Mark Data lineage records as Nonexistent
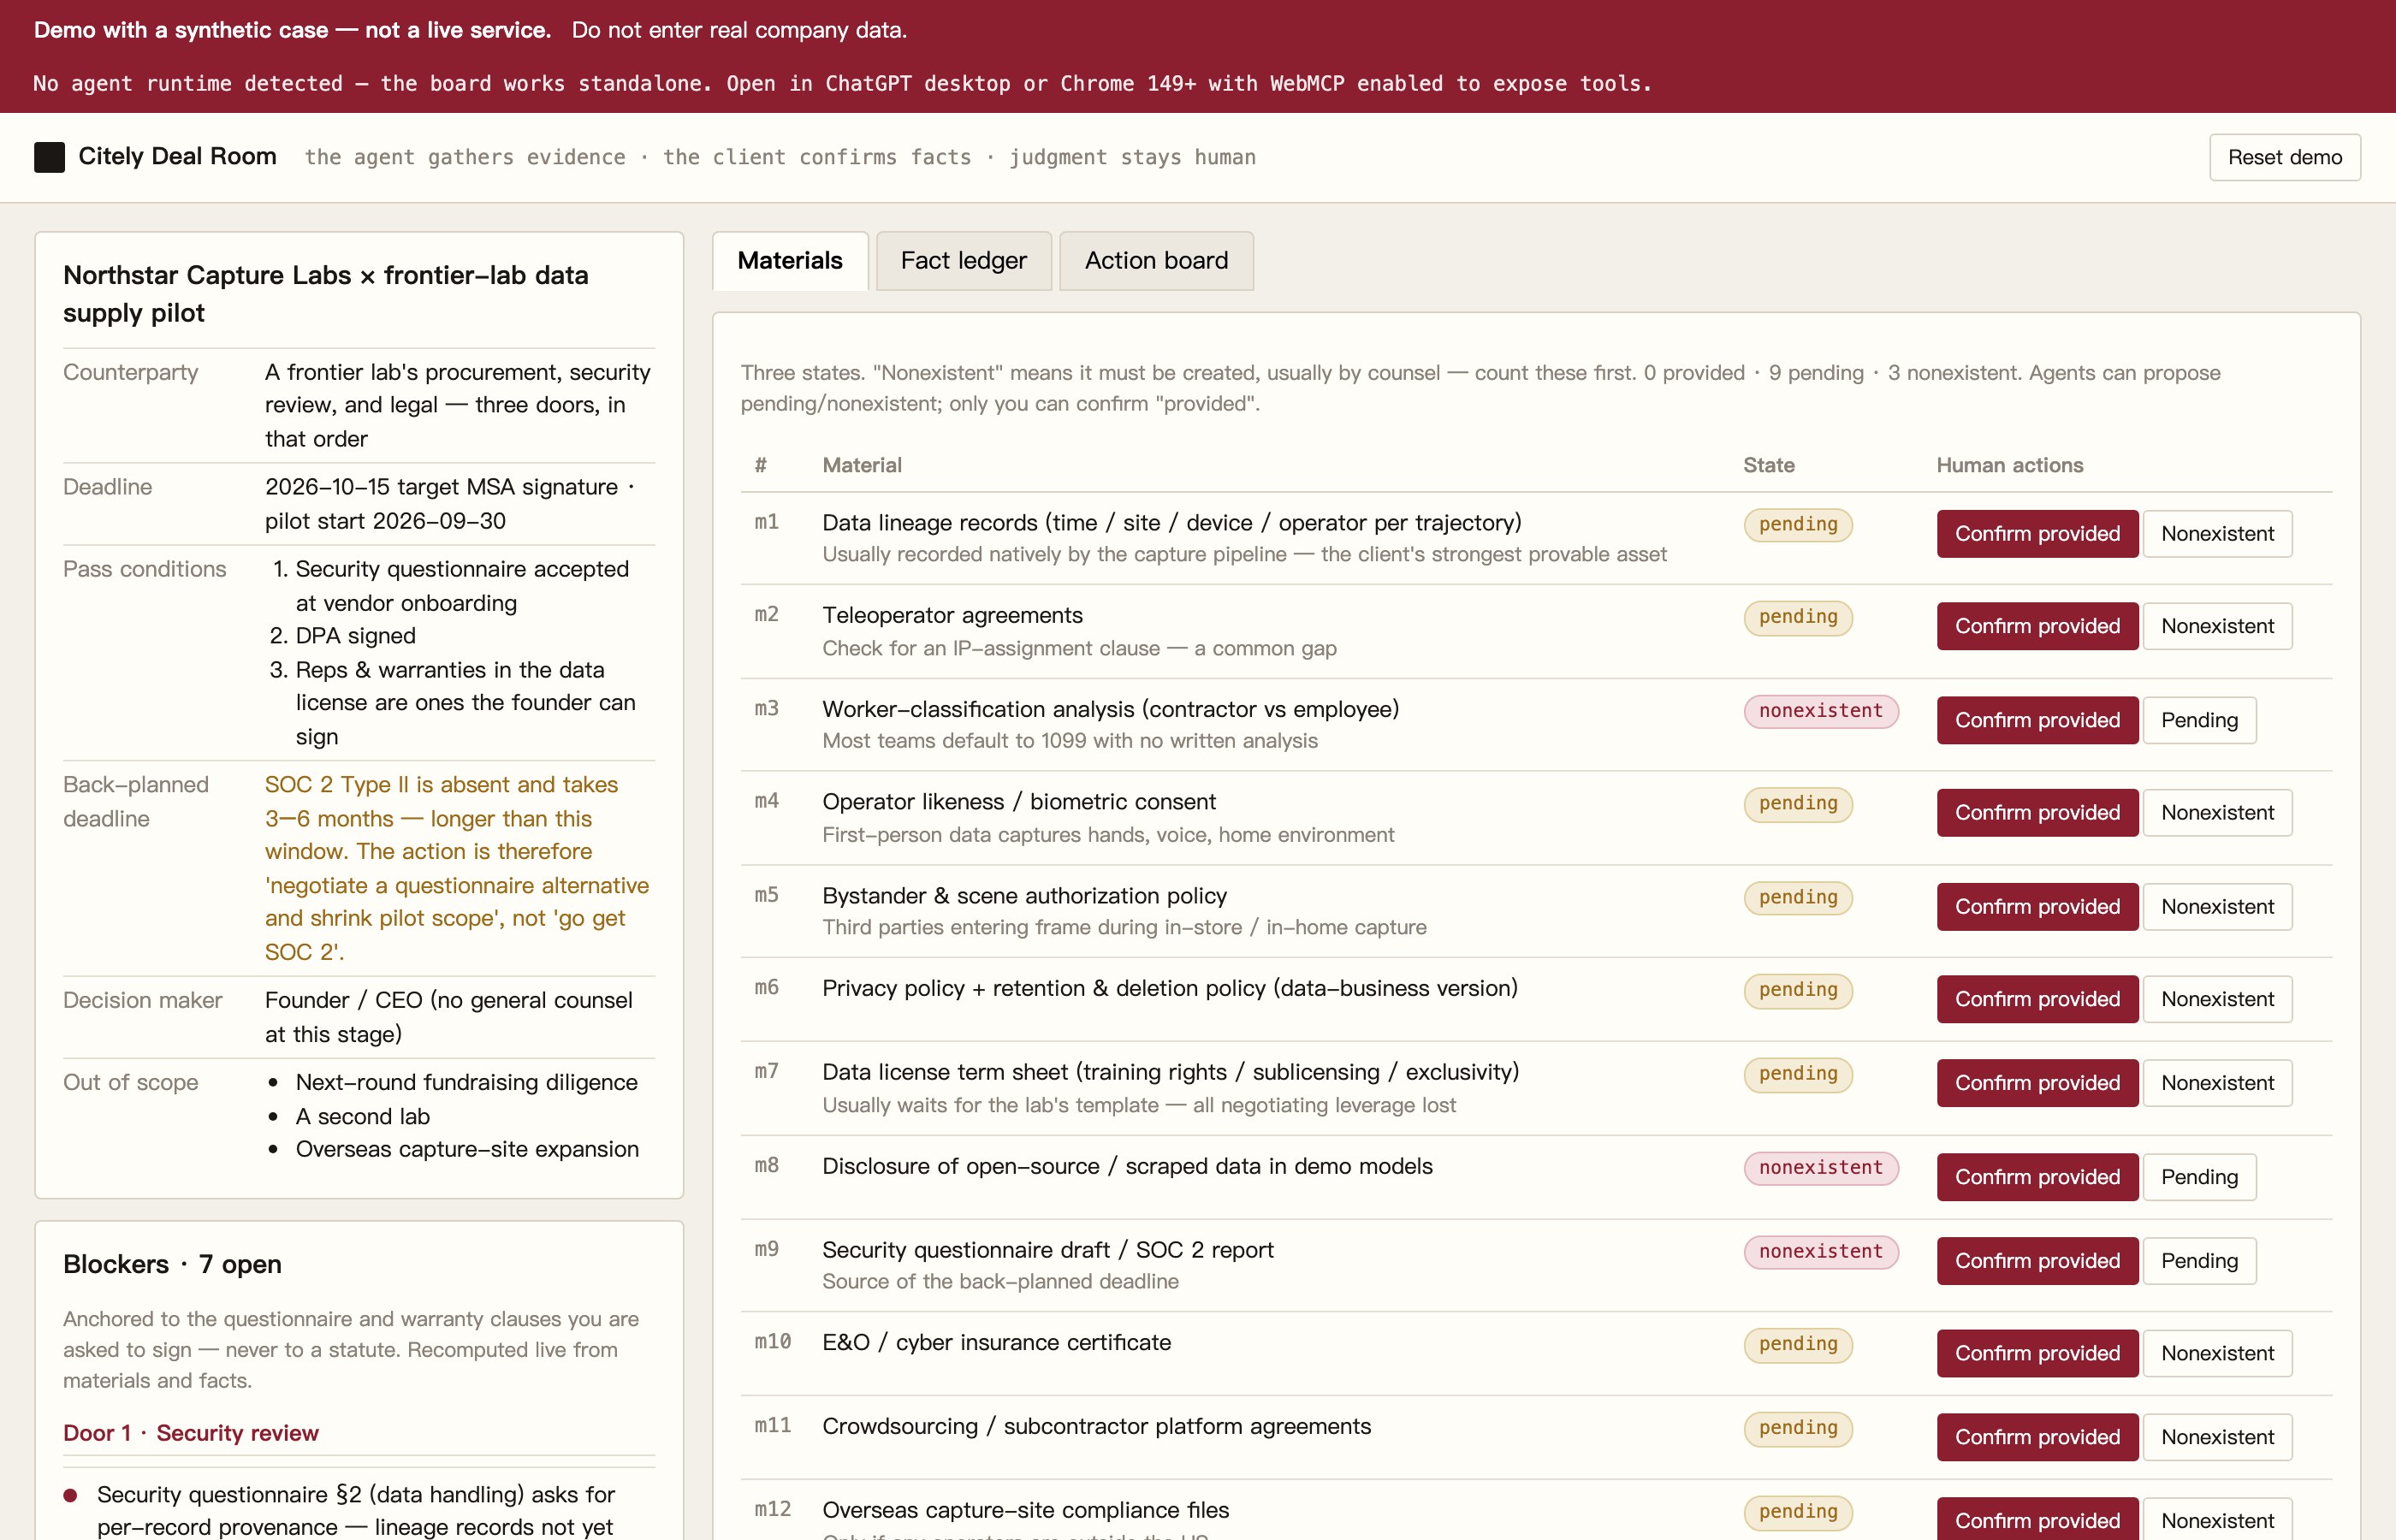This screenshot has height=1540, width=2396. coord(2217,534)
